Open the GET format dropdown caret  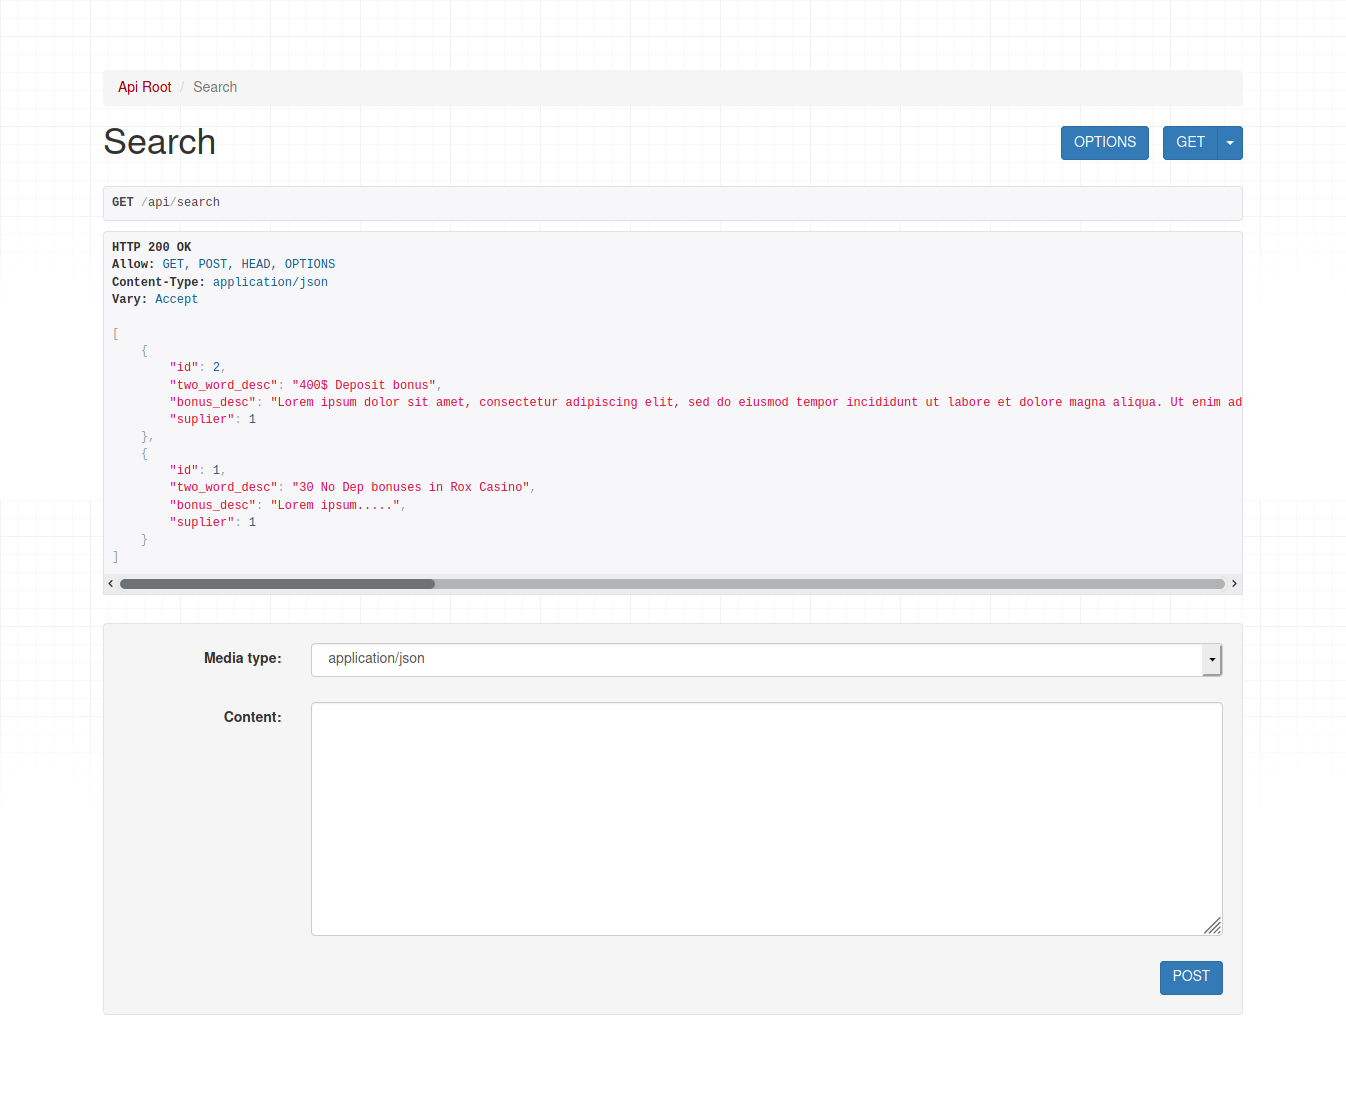point(1230,143)
